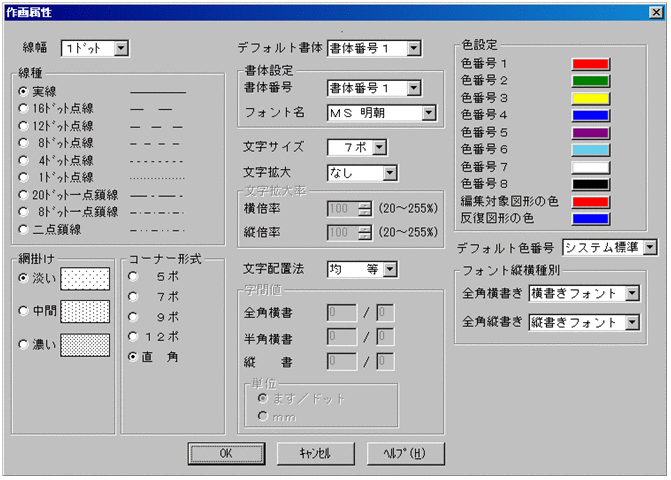Select the 16ドット点線 line type
This screenshot has height=480, width=671.
(x=23, y=109)
